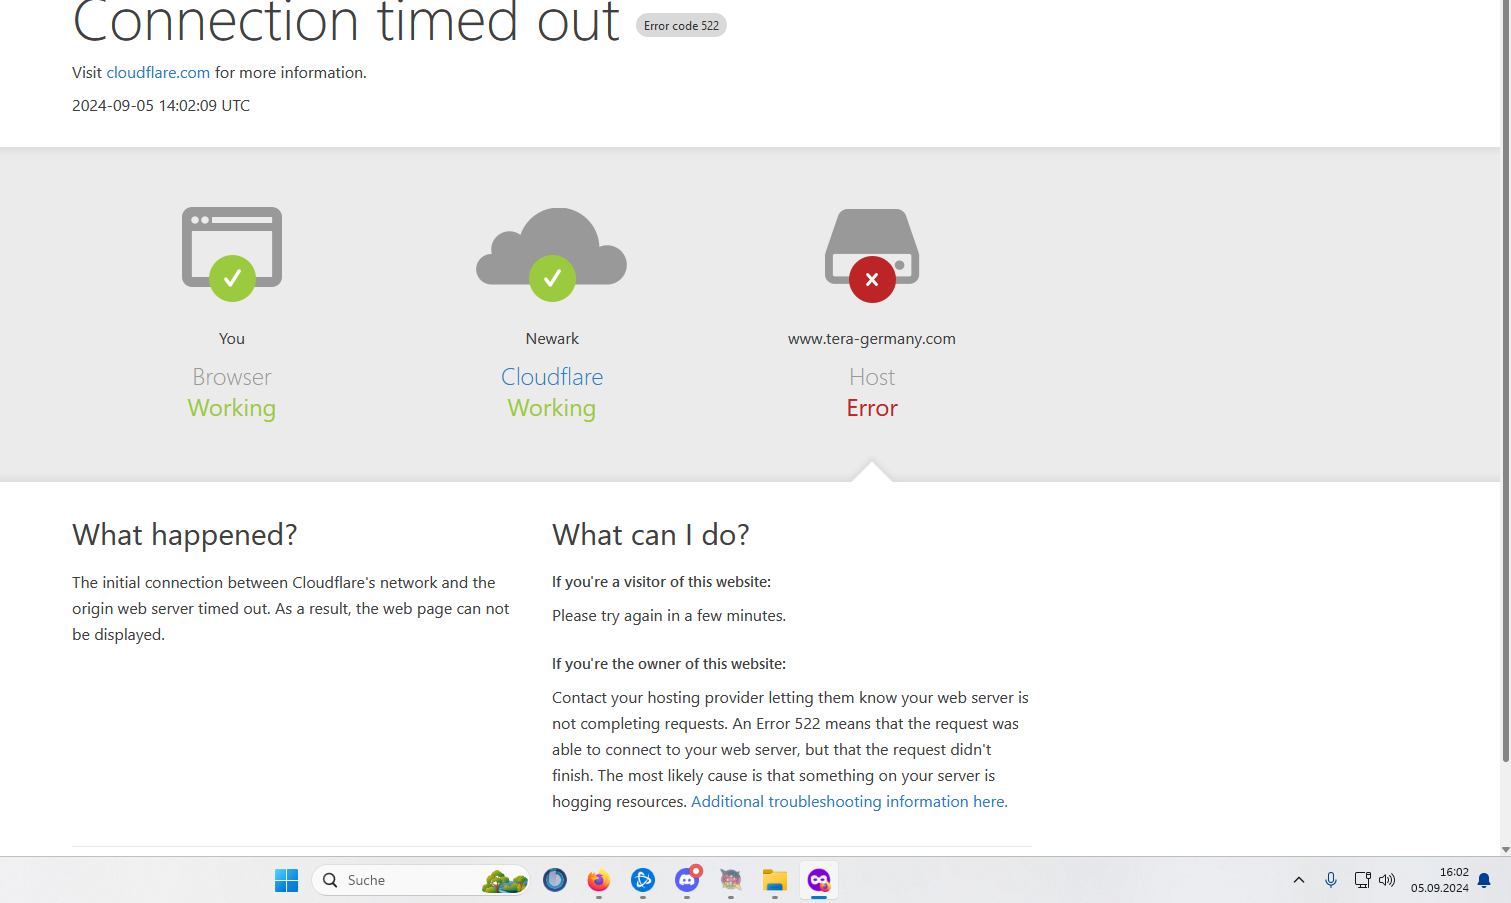Follow the cloudflare.com link

[x=158, y=72]
